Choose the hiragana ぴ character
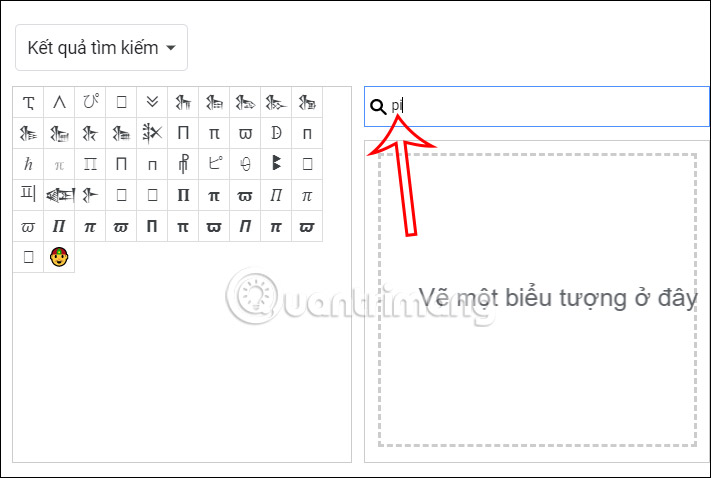Image resolution: width=711 pixels, height=478 pixels. point(90,102)
